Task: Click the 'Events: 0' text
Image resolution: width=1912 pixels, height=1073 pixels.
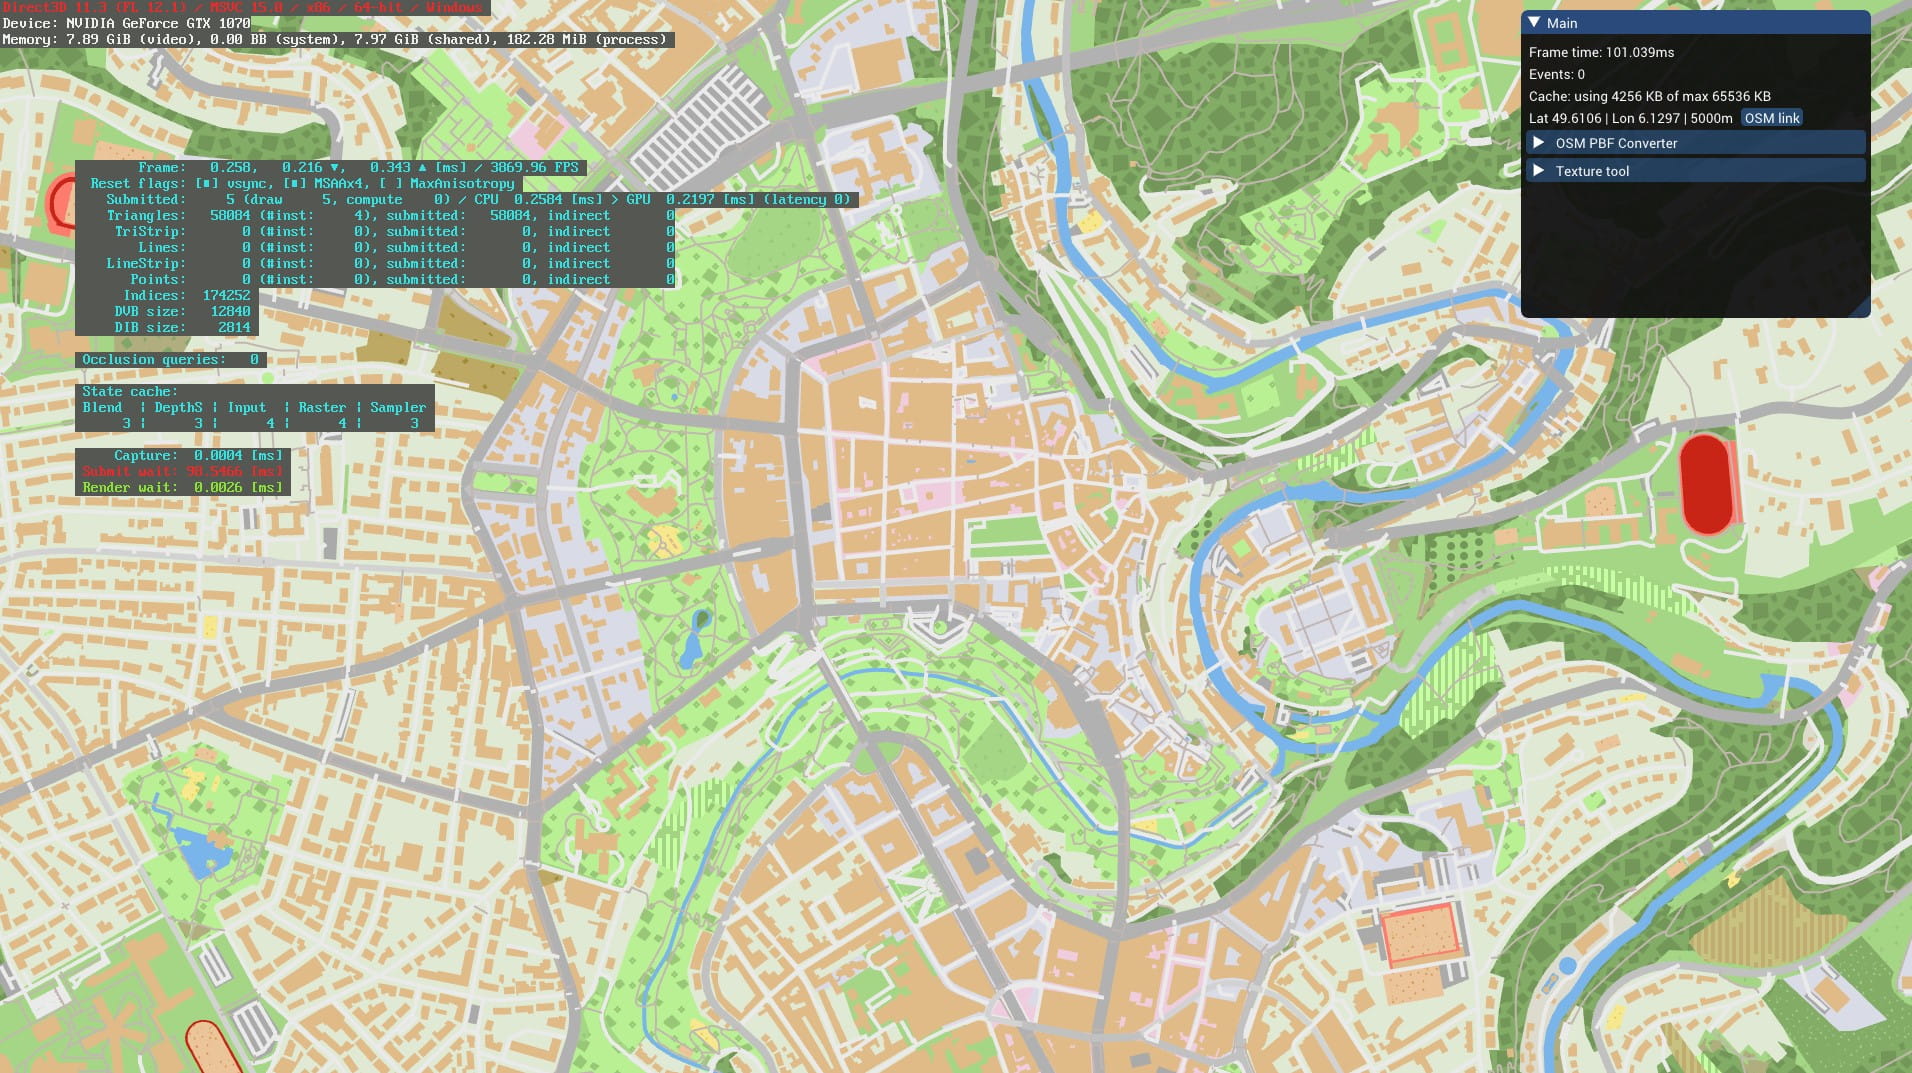Action: pyautogui.click(x=1556, y=74)
